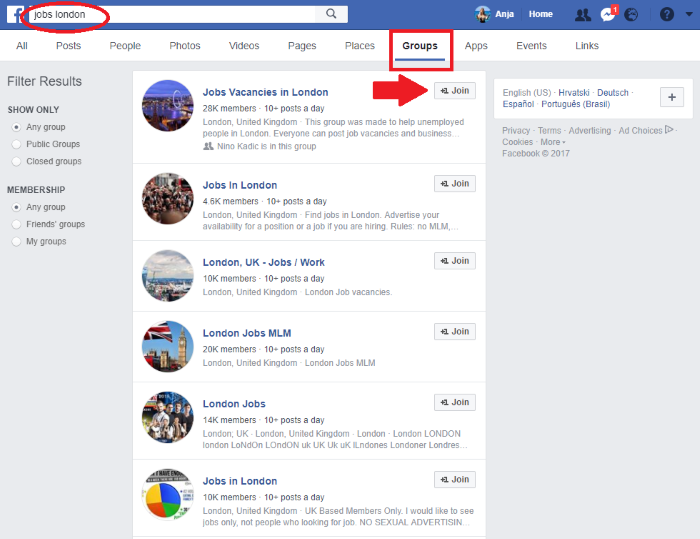
Task: Switch to the People tab
Action: (x=125, y=46)
